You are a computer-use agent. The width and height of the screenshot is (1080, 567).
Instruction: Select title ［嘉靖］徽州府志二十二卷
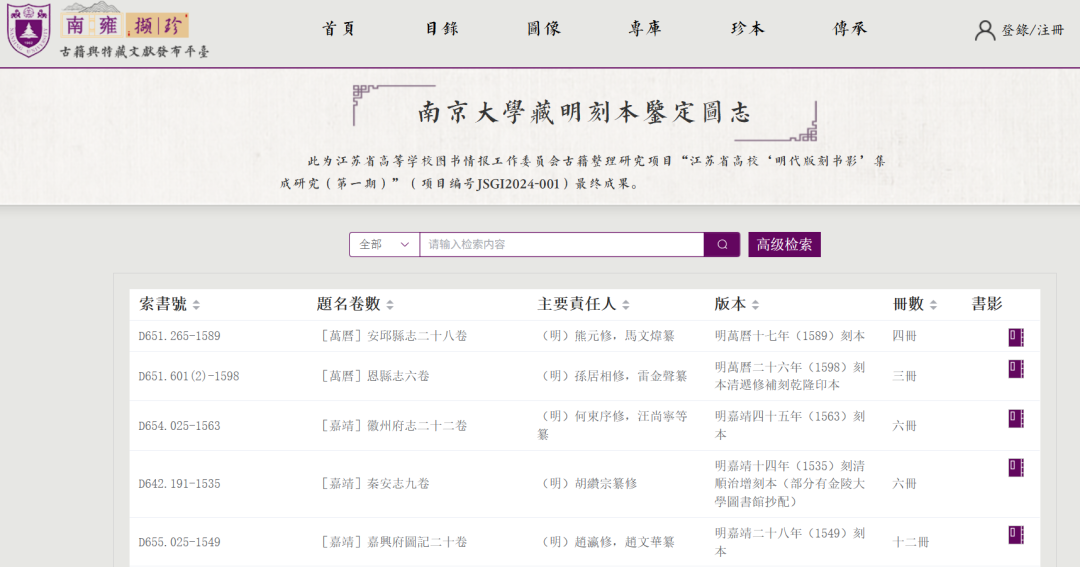pos(392,426)
